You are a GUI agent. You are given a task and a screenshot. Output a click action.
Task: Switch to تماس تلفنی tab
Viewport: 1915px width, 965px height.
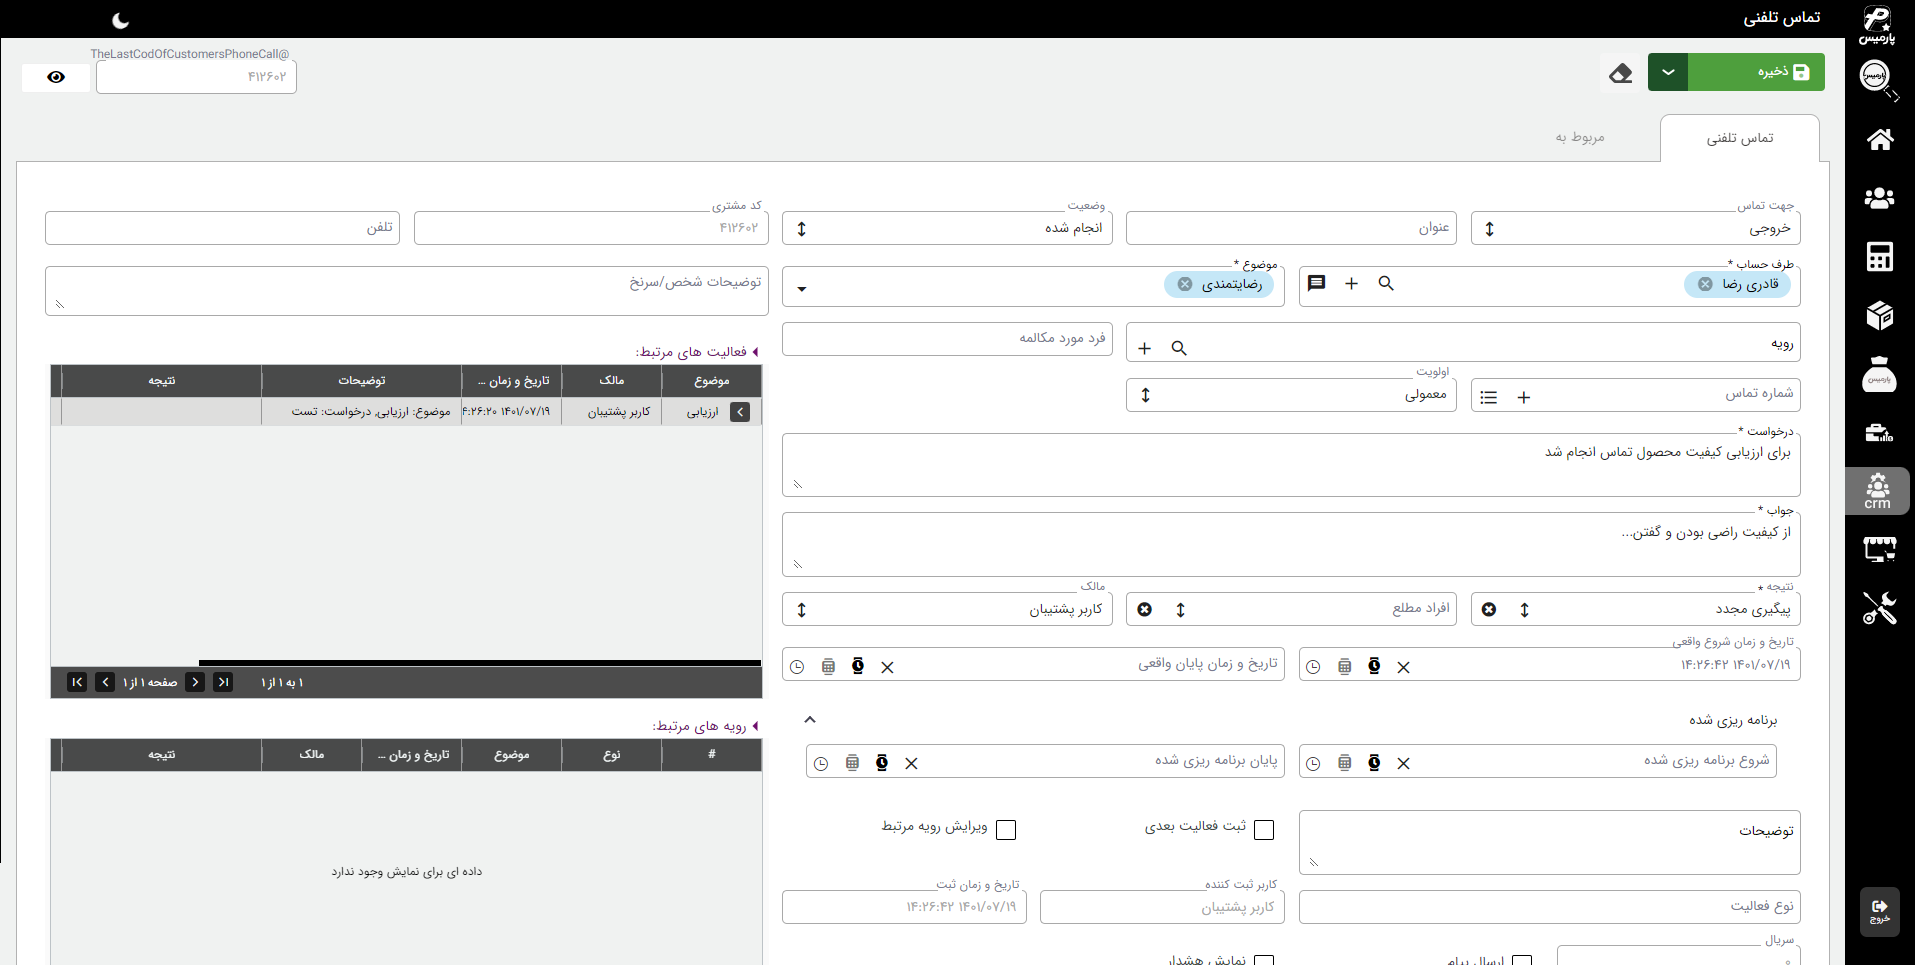coord(1739,138)
